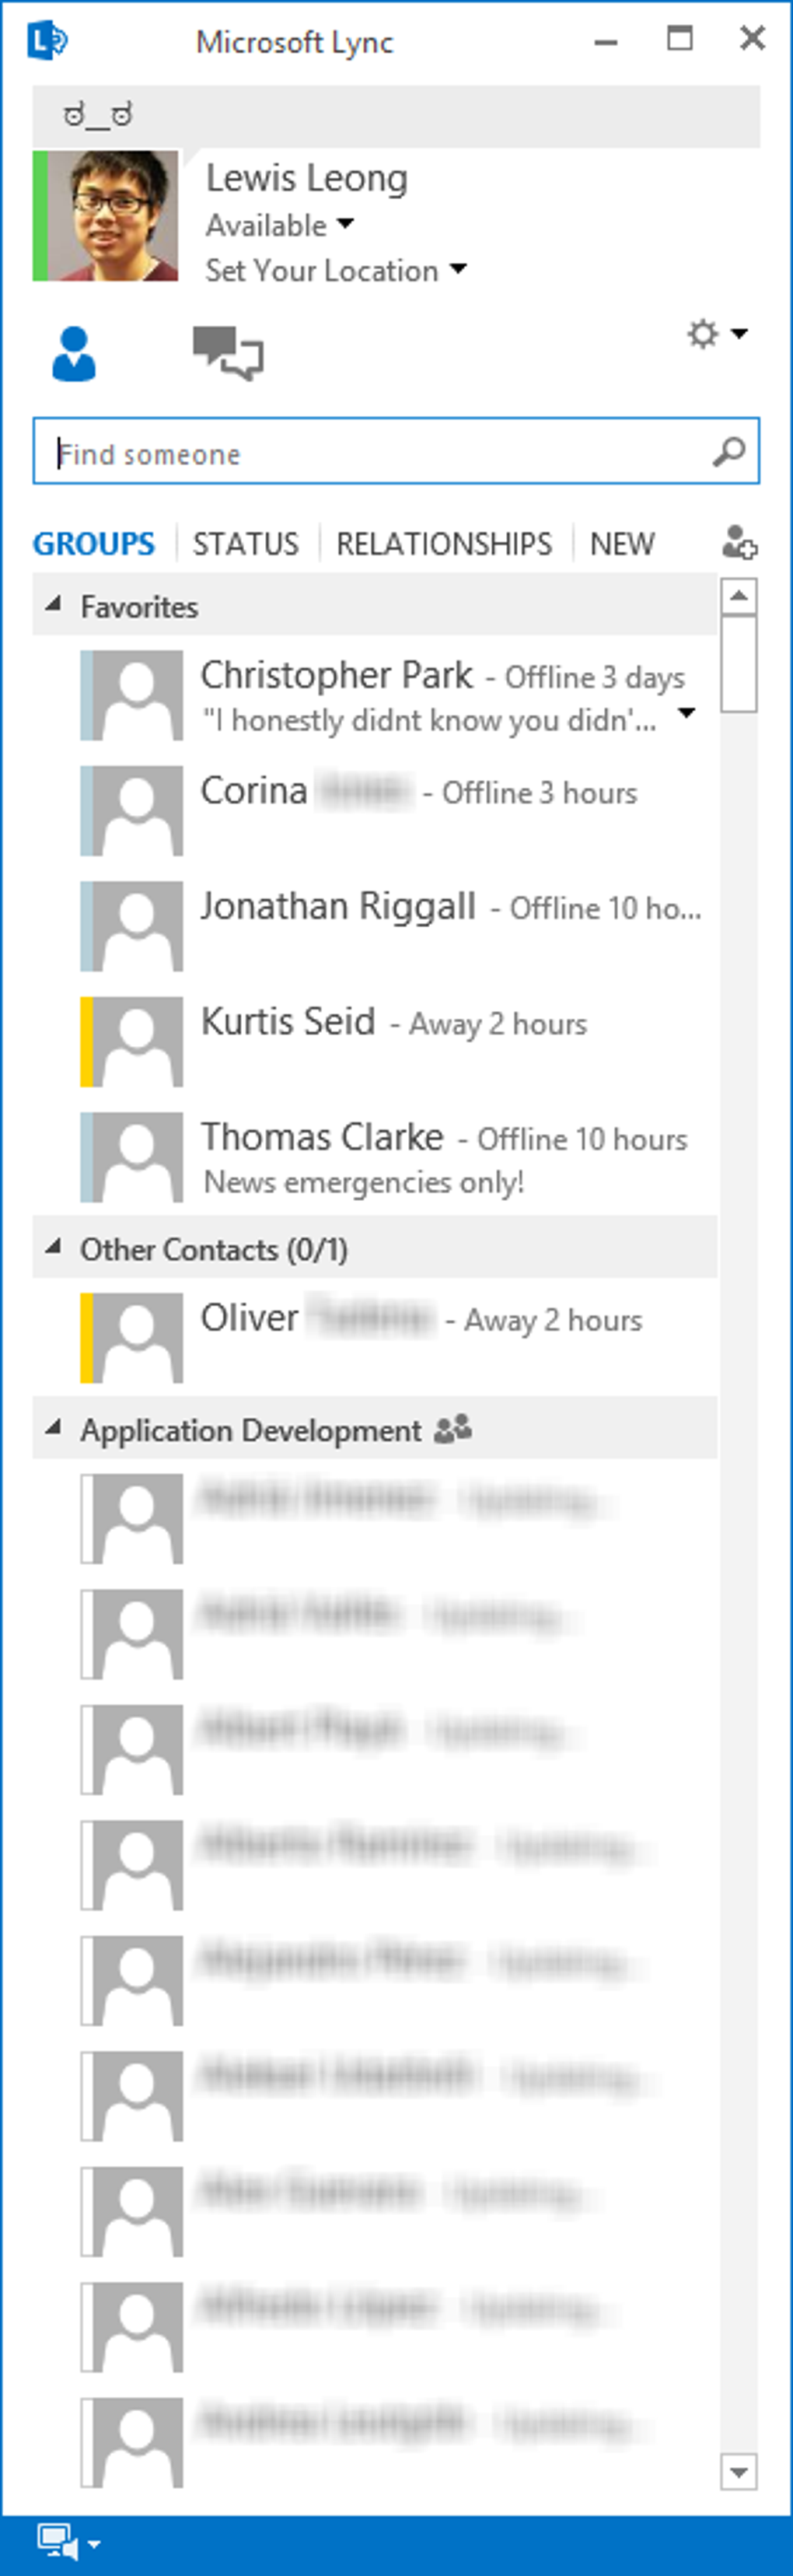793x2576 pixels.
Task: Open the Contacts view person icon
Action: tap(74, 354)
